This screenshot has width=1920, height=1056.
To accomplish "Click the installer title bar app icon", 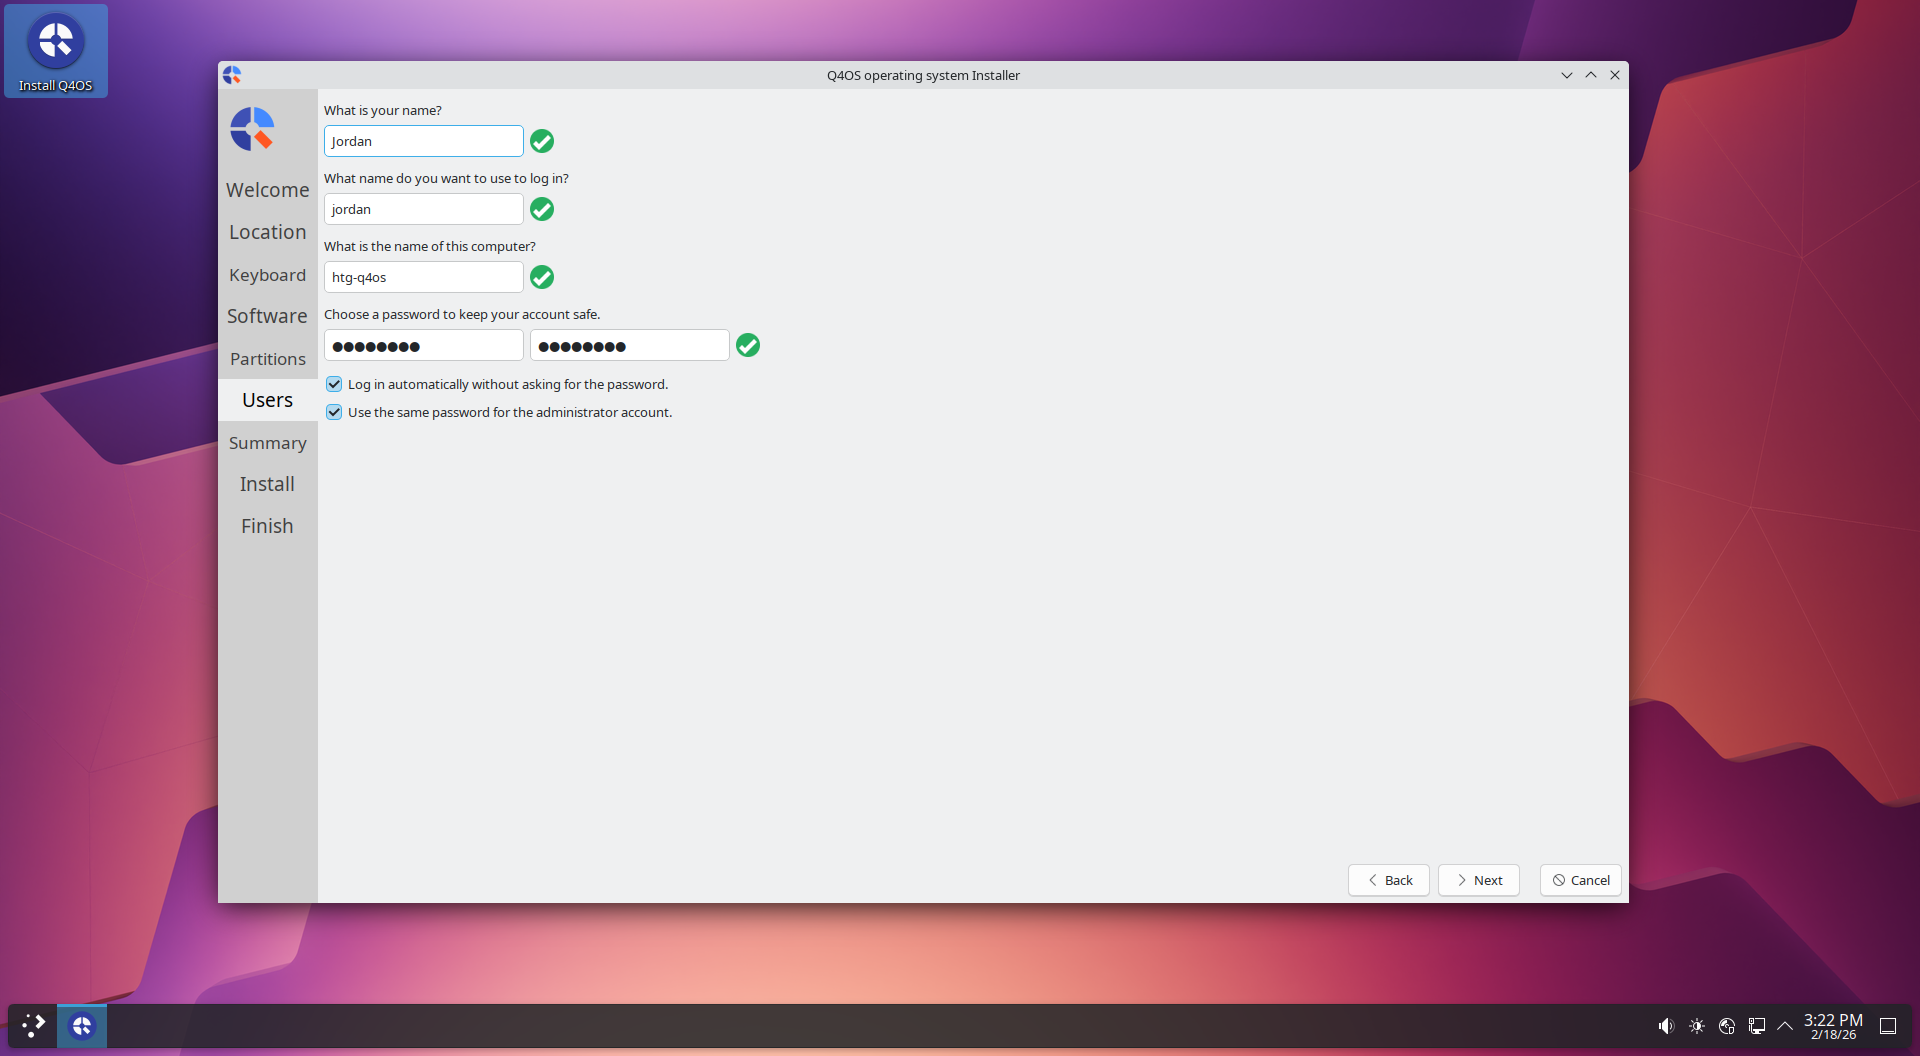I will pyautogui.click(x=232, y=75).
